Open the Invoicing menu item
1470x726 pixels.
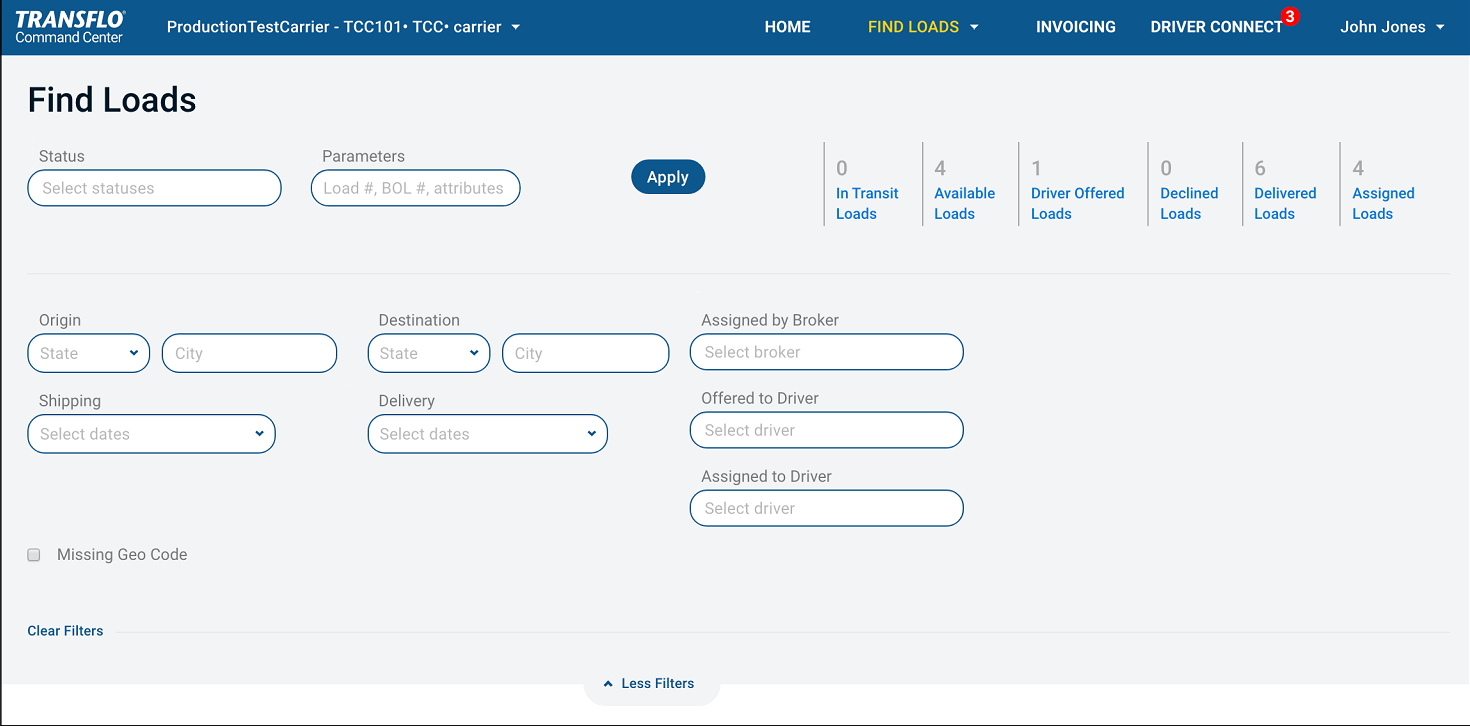(x=1075, y=27)
